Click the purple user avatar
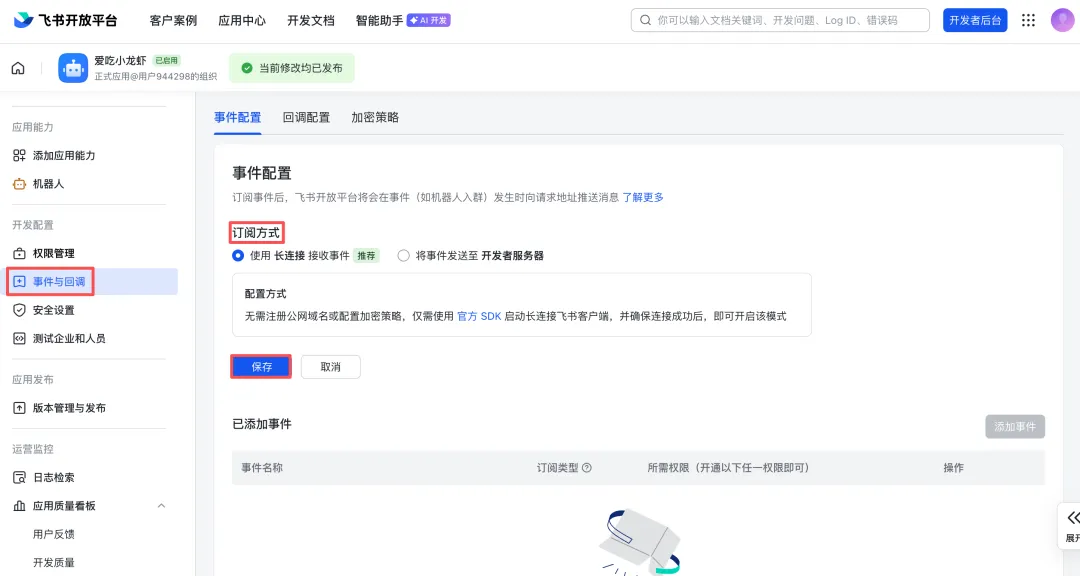This screenshot has width=1080, height=576. (x=1062, y=20)
